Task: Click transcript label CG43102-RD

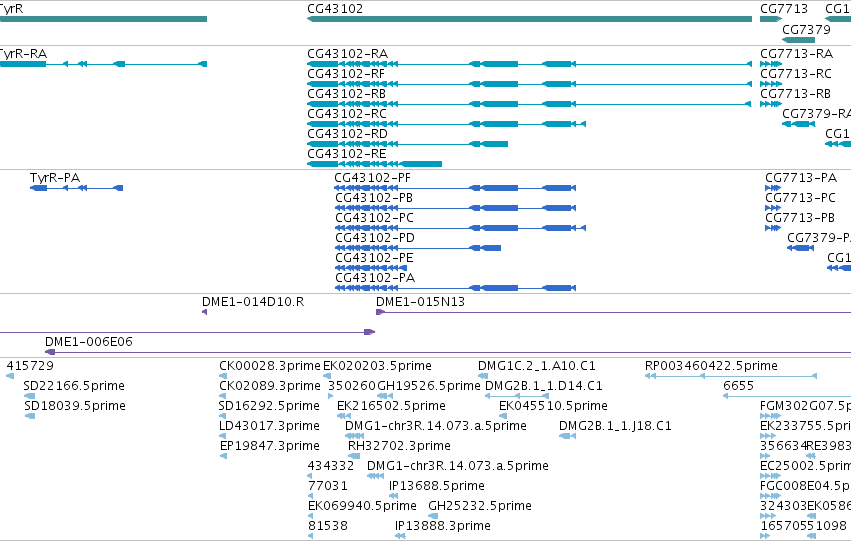Action: pos(347,134)
